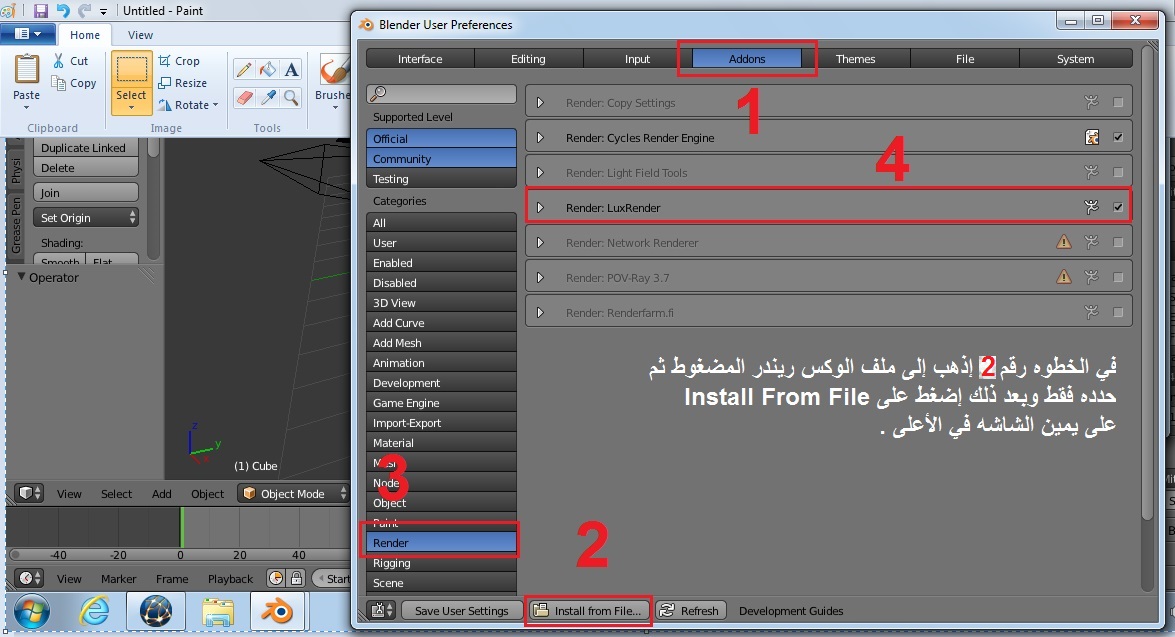Pick the Eraser tool in Paint
Image resolution: width=1175 pixels, height=637 pixels.
pyautogui.click(x=244, y=97)
